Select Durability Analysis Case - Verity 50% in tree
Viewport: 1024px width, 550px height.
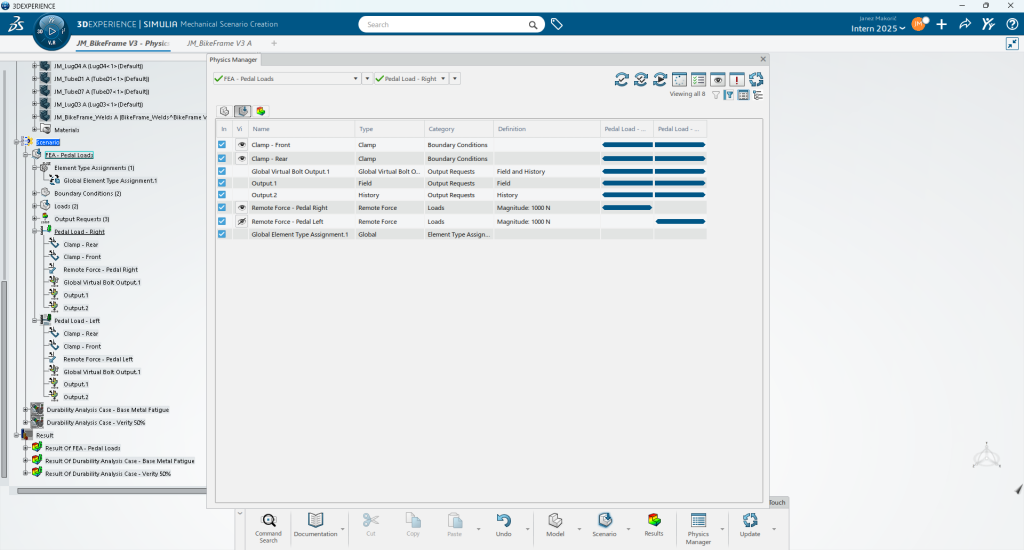click(x=95, y=422)
